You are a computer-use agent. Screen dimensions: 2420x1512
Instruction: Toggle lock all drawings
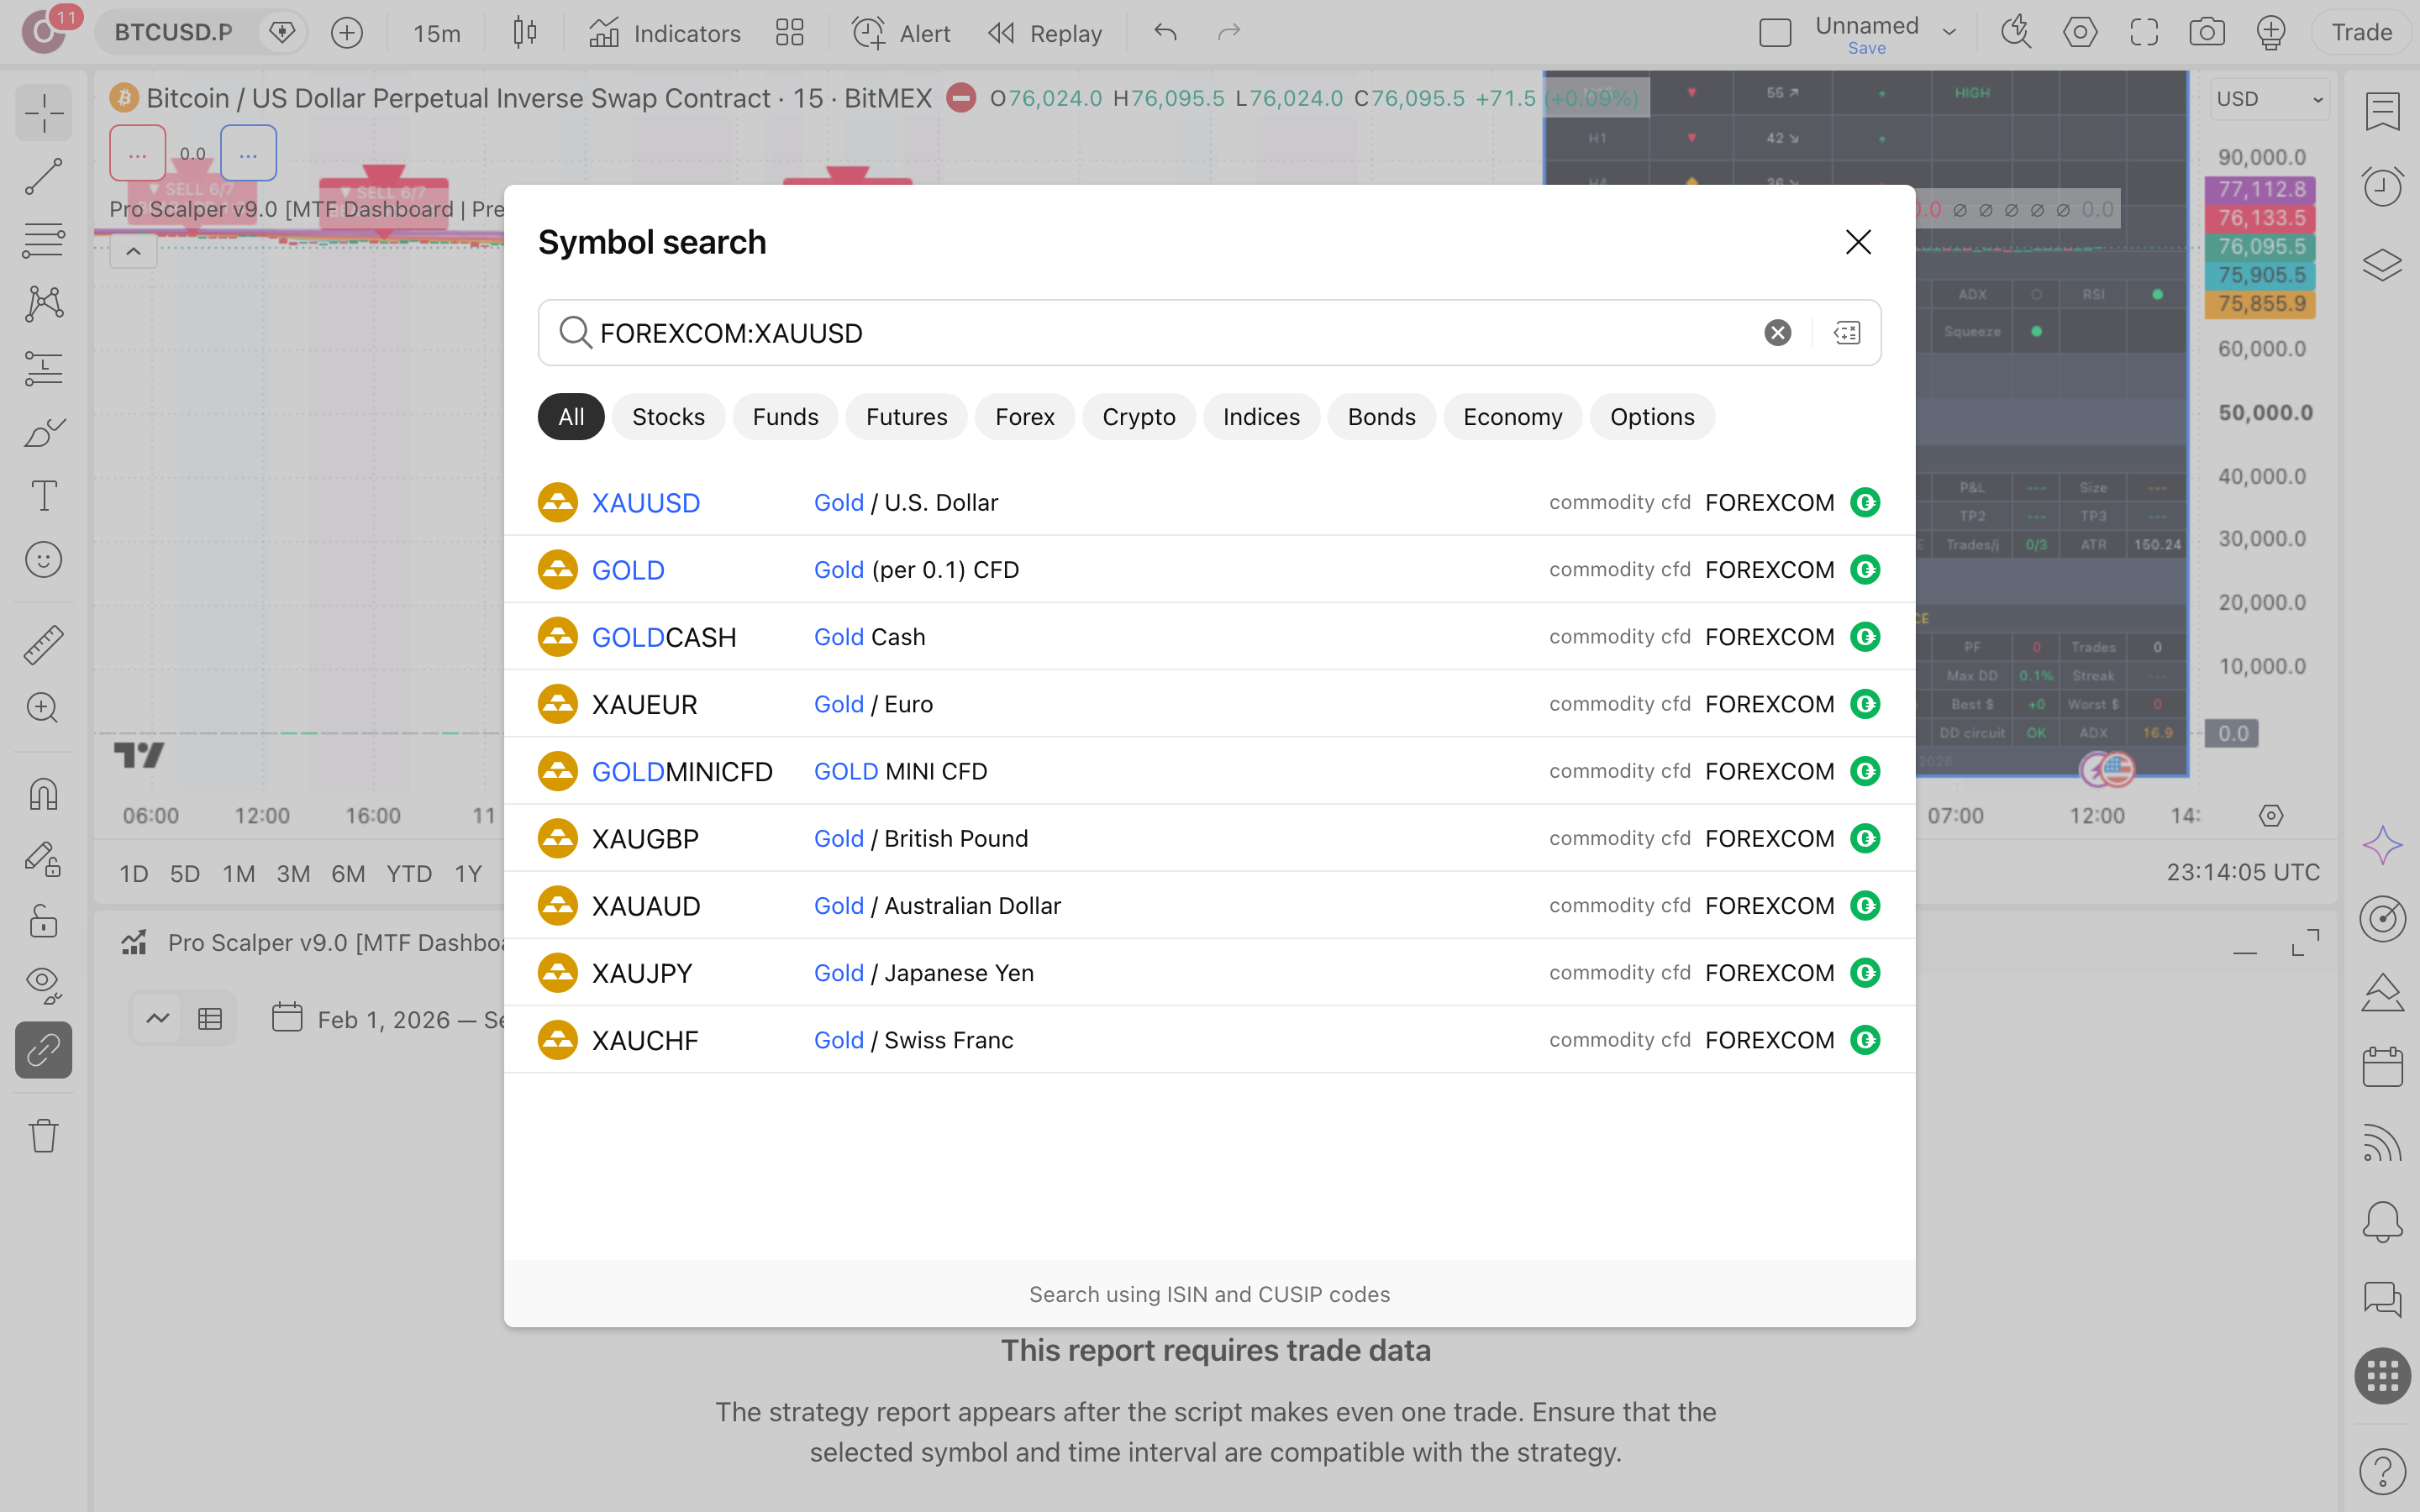click(44, 921)
